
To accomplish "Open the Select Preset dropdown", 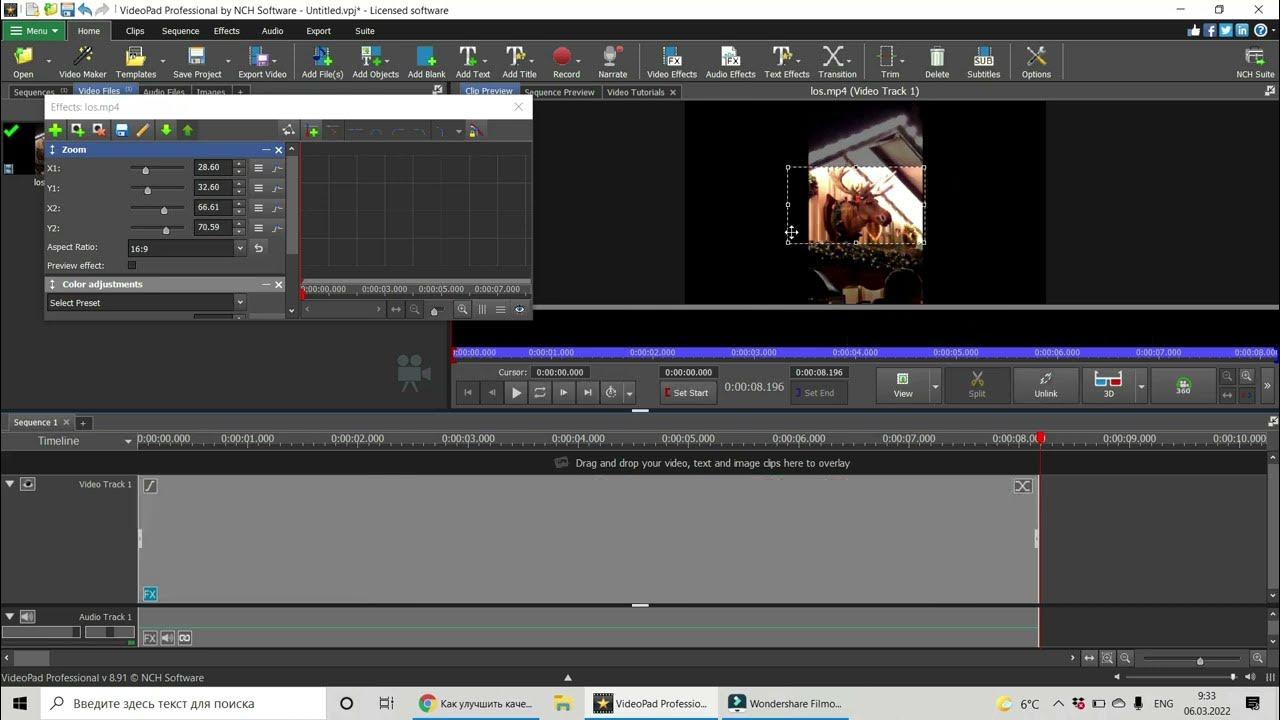I will 146,303.
